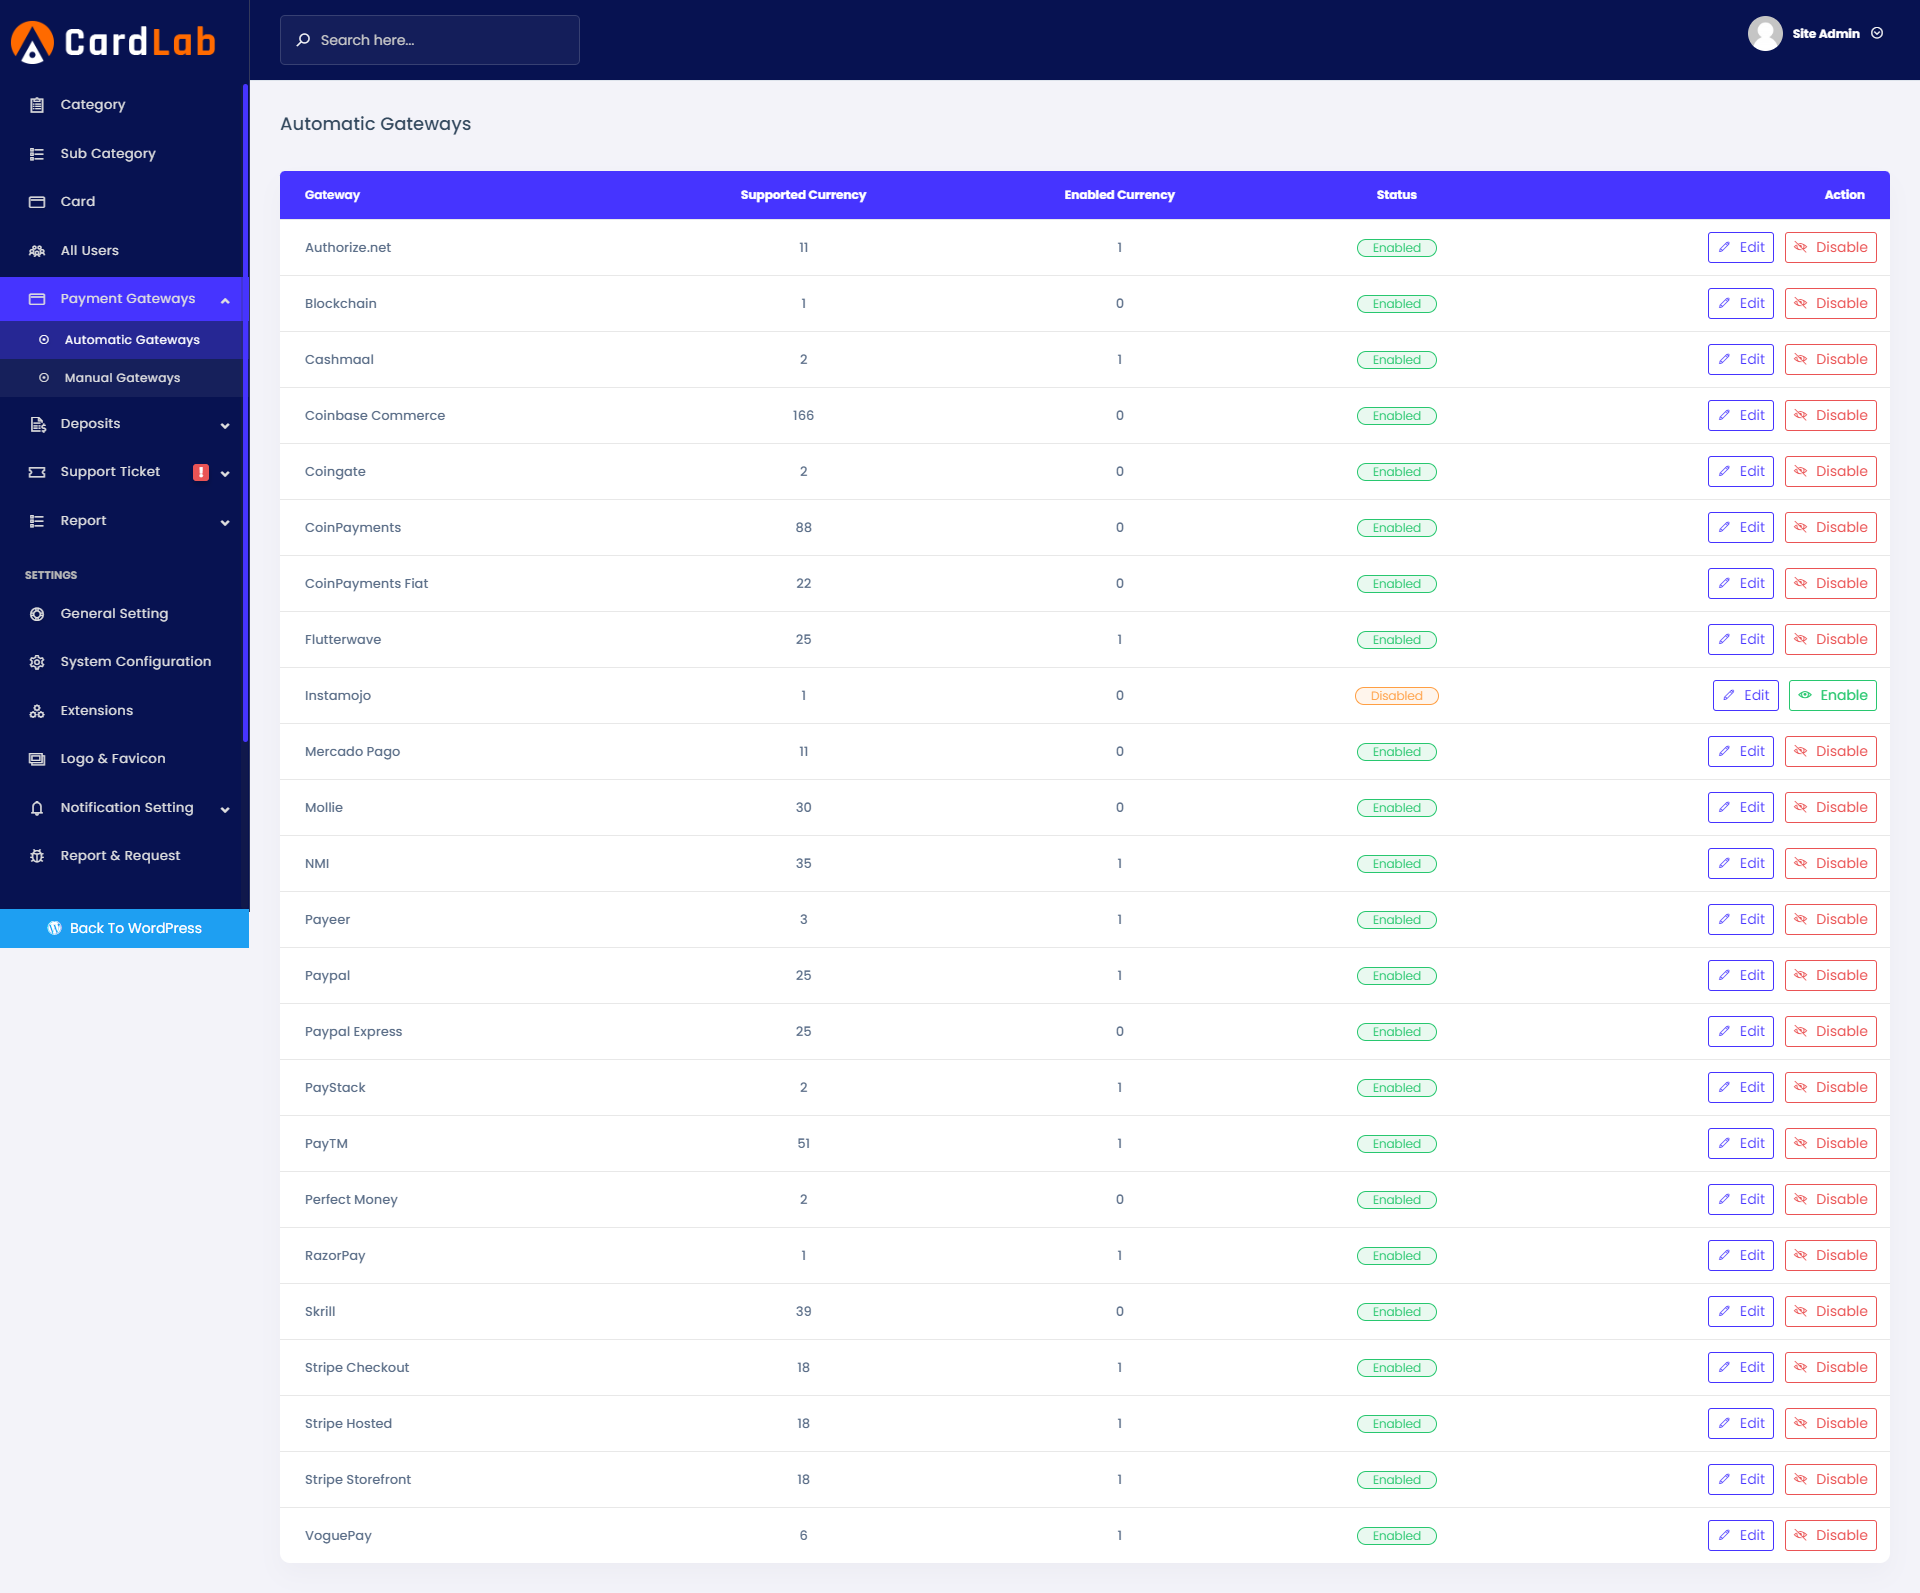The height and width of the screenshot is (1593, 1920).
Task: Select the Card menu item
Action: click(78, 202)
